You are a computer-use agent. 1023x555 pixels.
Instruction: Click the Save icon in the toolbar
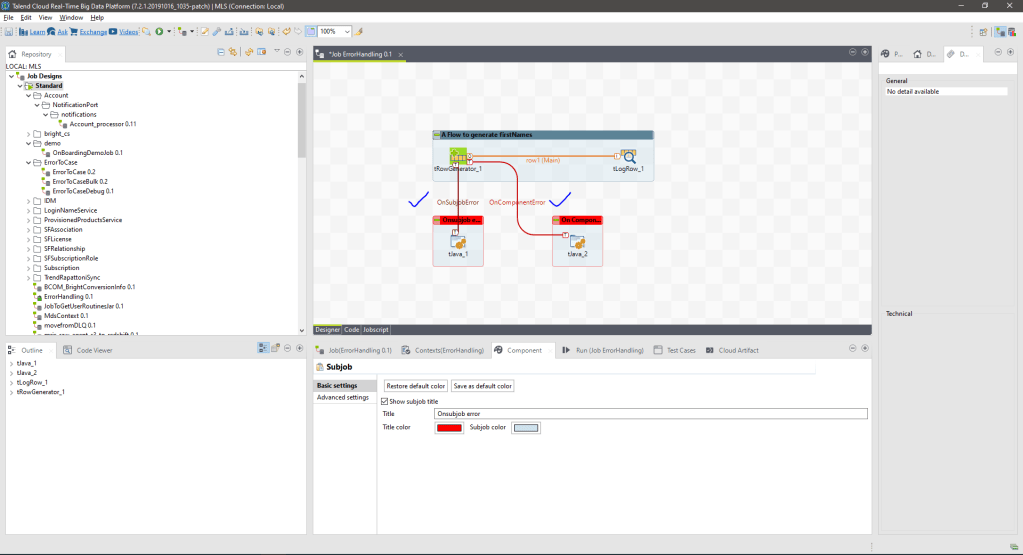10,32
